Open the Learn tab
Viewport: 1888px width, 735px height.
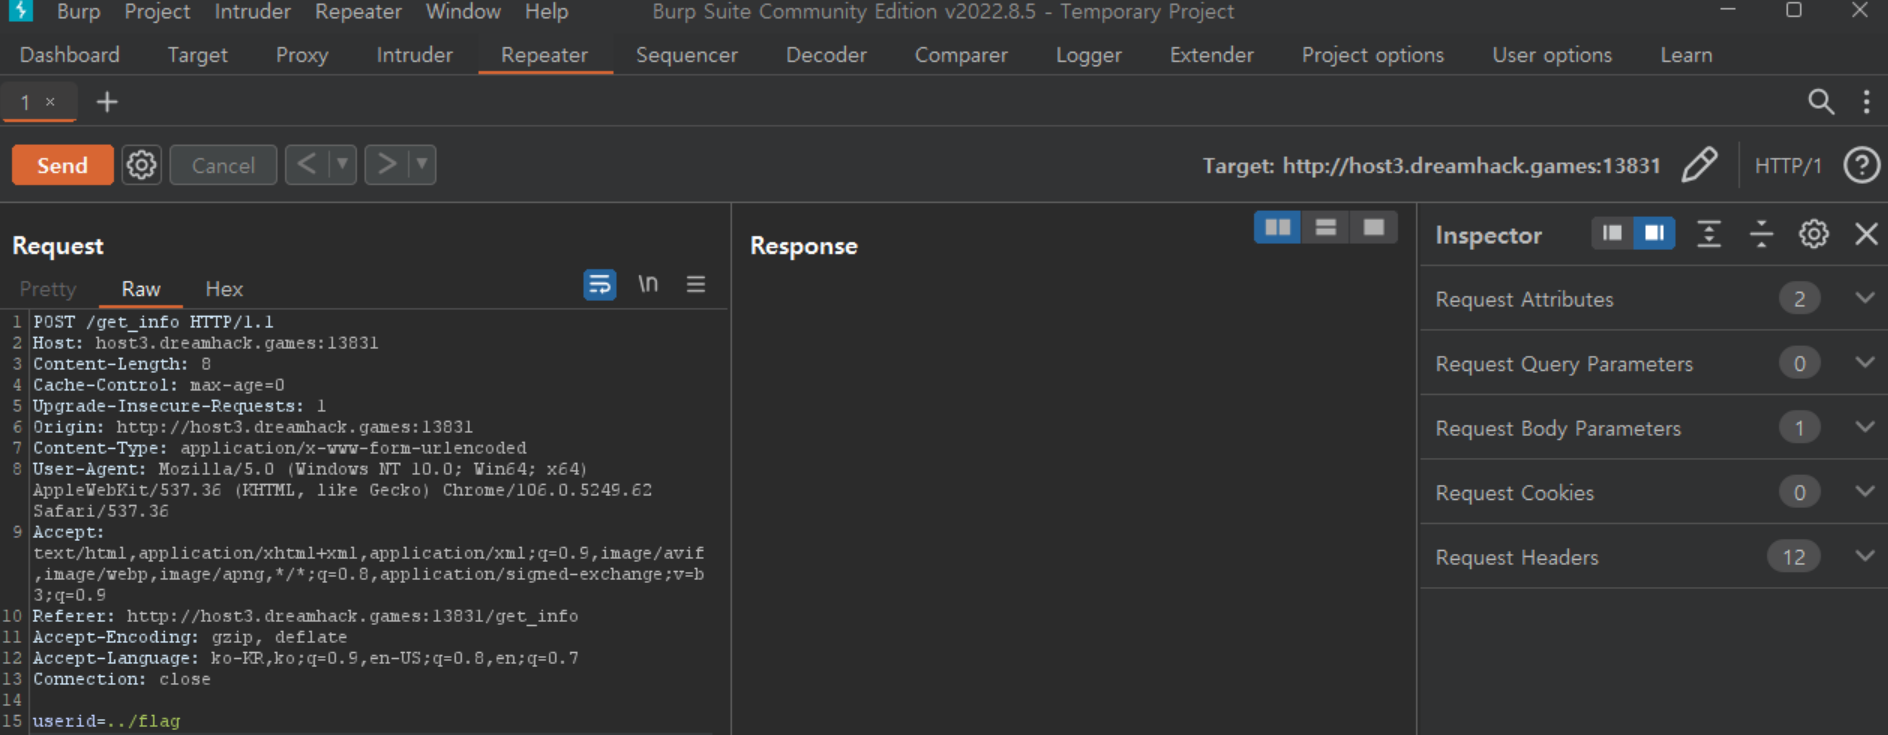pyautogui.click(x=1686, y=55)
